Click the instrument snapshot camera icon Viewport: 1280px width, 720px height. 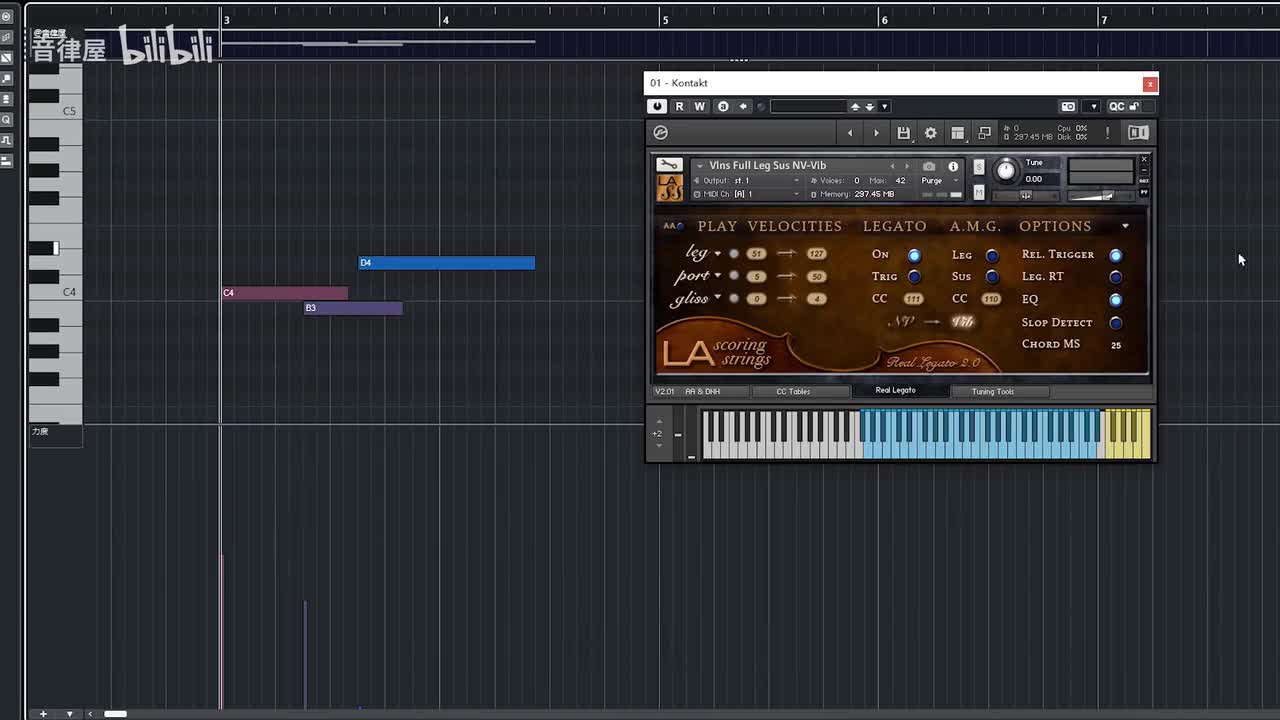(929, 166)
